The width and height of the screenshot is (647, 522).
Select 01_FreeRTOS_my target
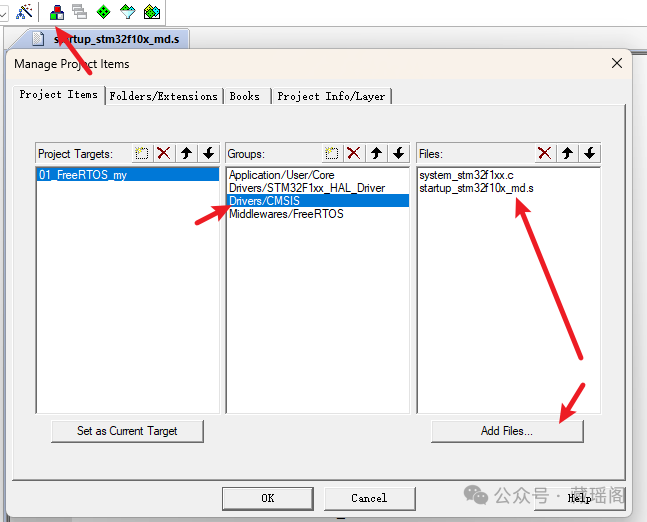(128, 175)
